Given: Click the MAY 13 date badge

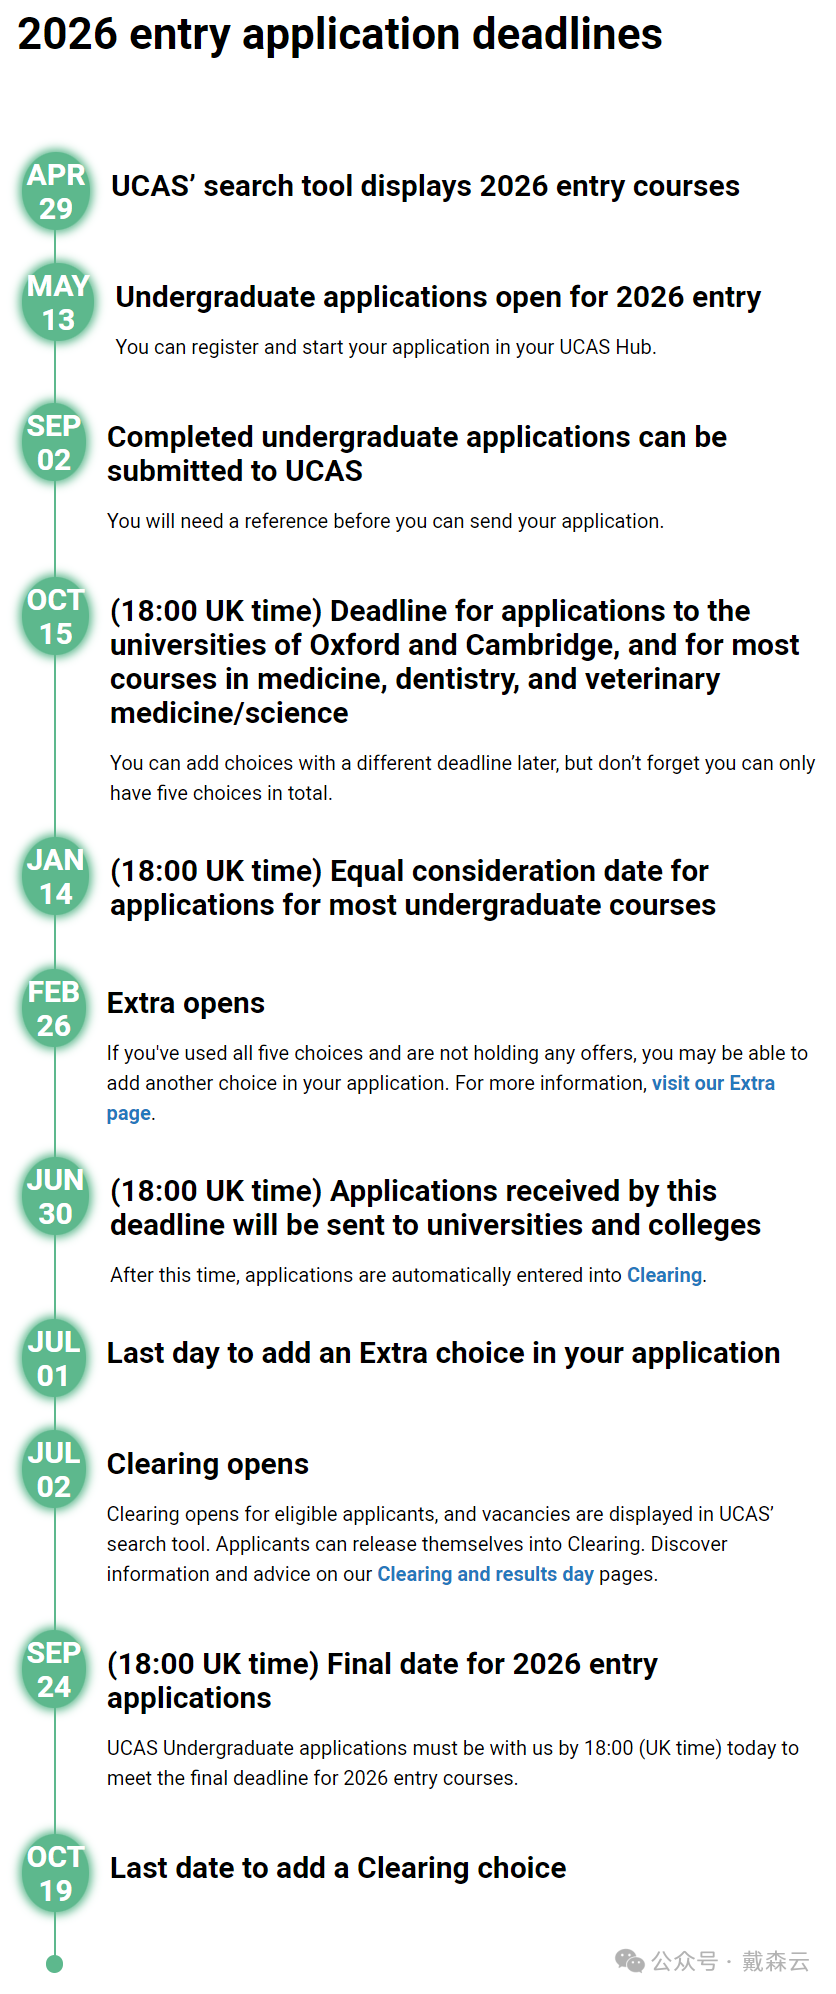Looking at the screenshot, I should pos(57,302).
